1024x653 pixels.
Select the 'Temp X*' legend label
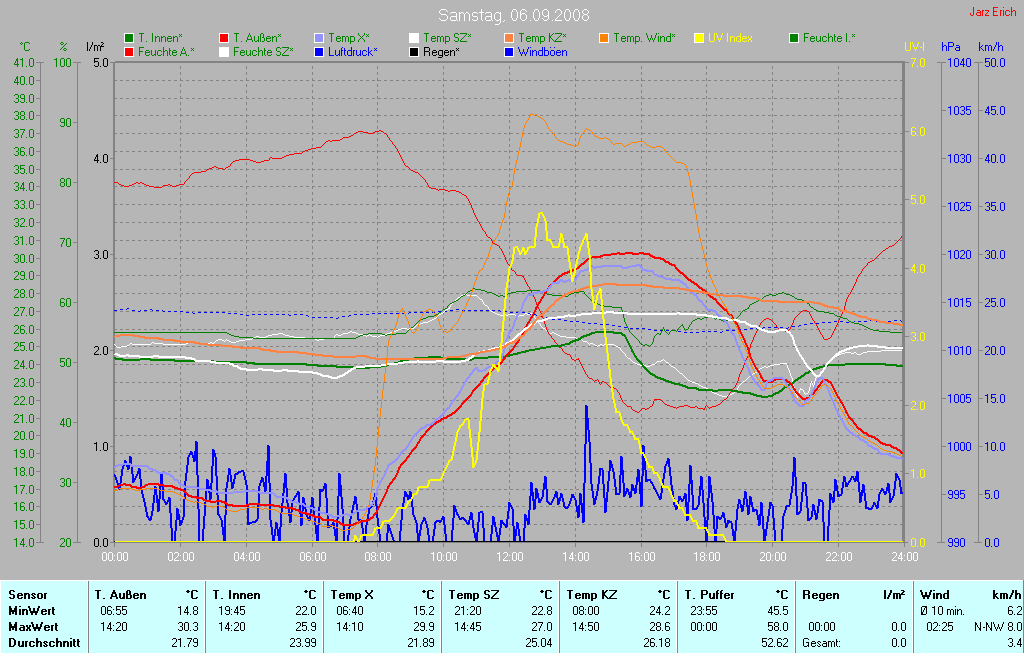[349, 39]
